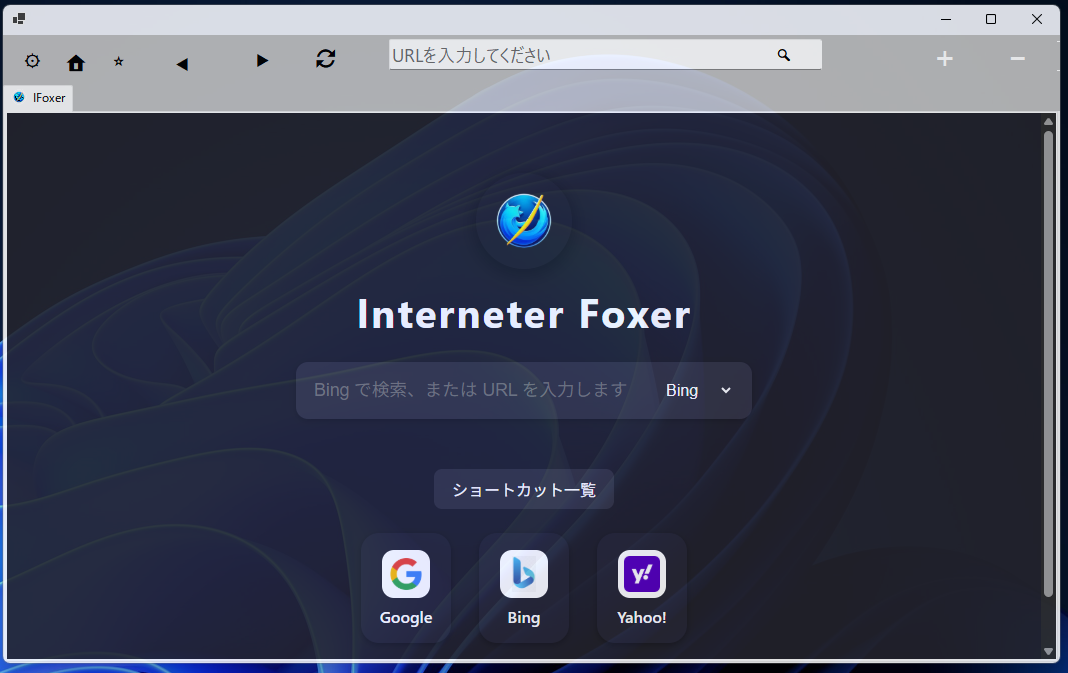1068x673 pixels.
Task: Click the forward navigation arrow
Action: pos(262,61)
